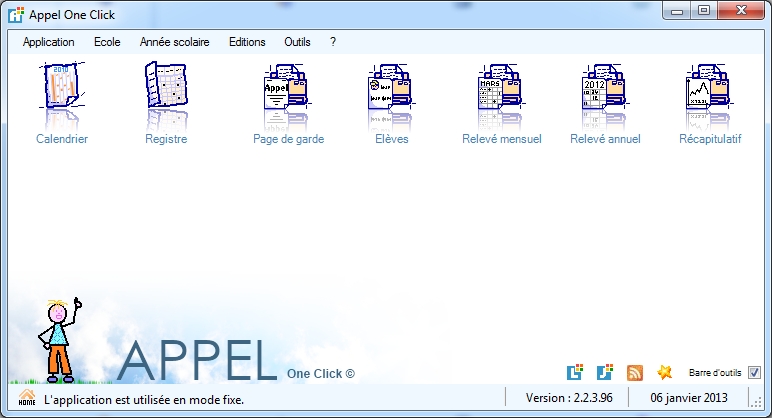Open the Elèves print list icon

(391, 86)
